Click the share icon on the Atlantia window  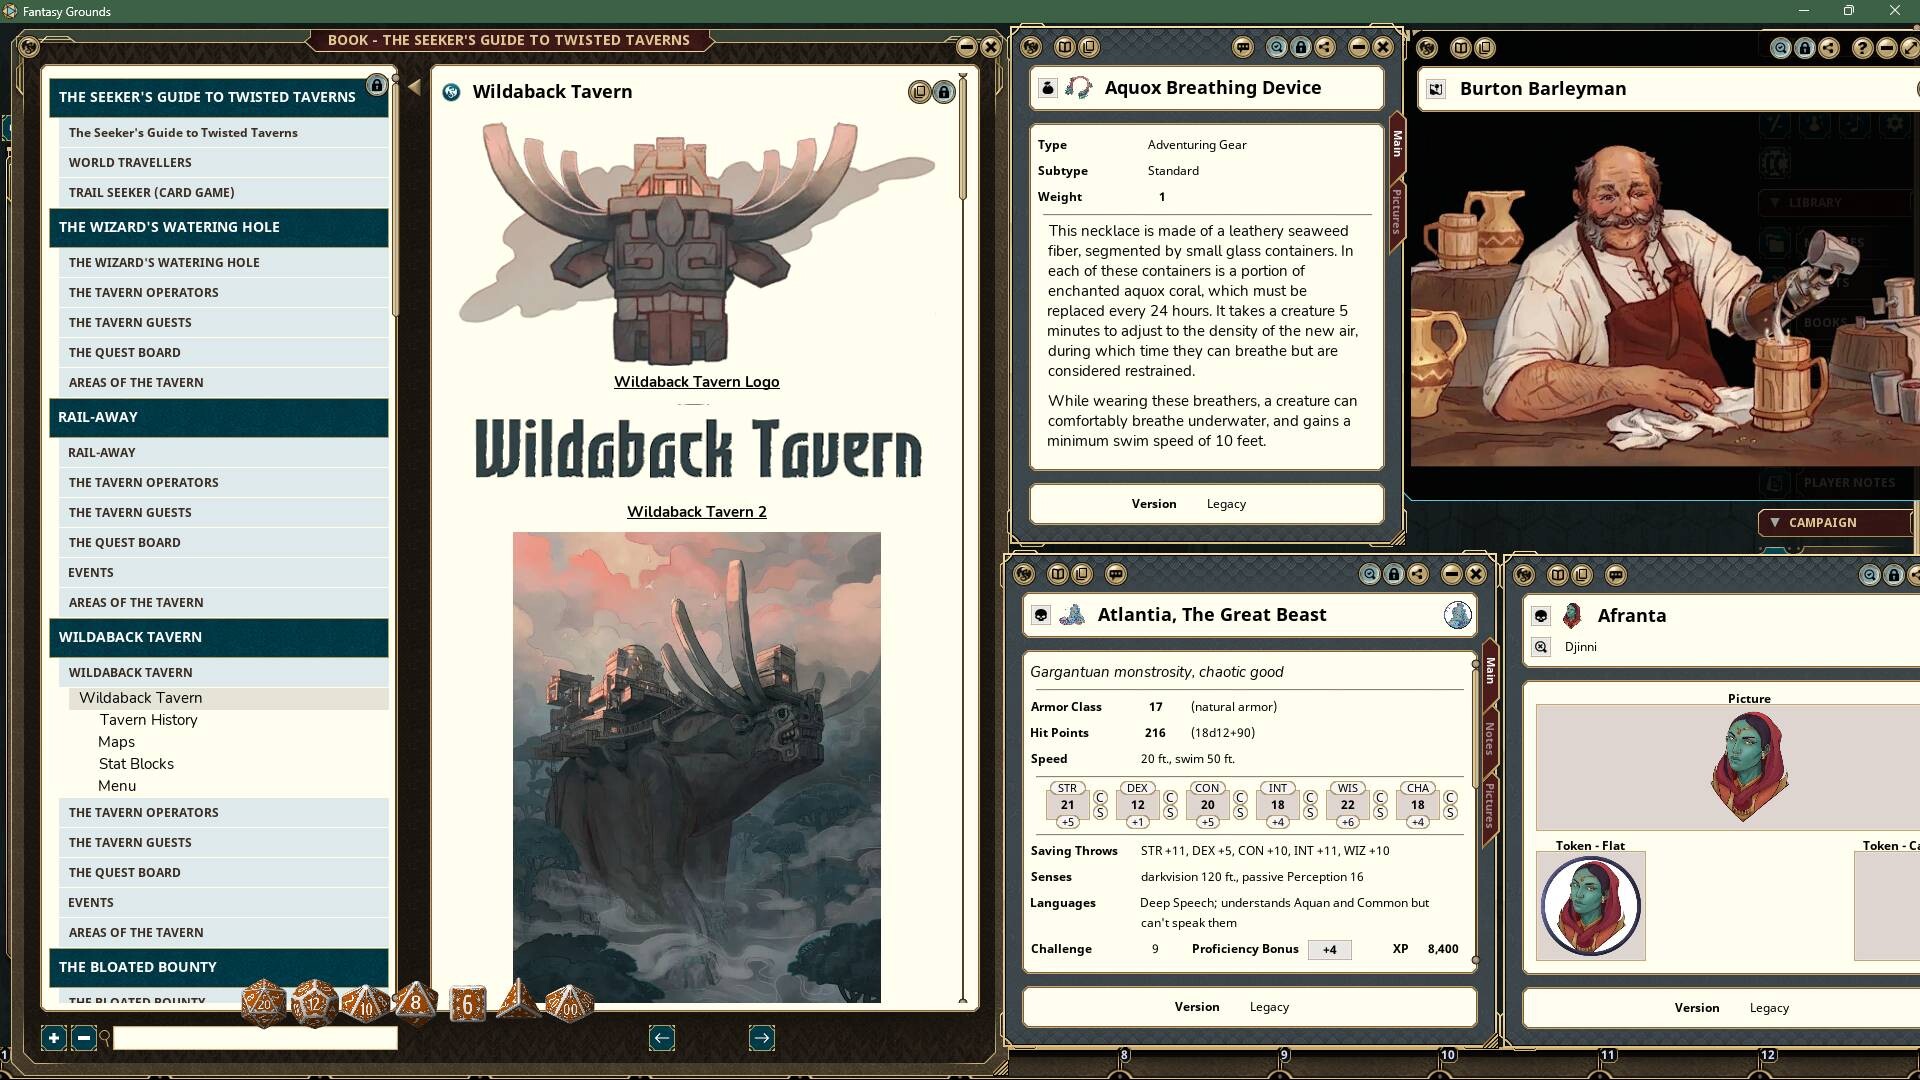coord(1417,574)
